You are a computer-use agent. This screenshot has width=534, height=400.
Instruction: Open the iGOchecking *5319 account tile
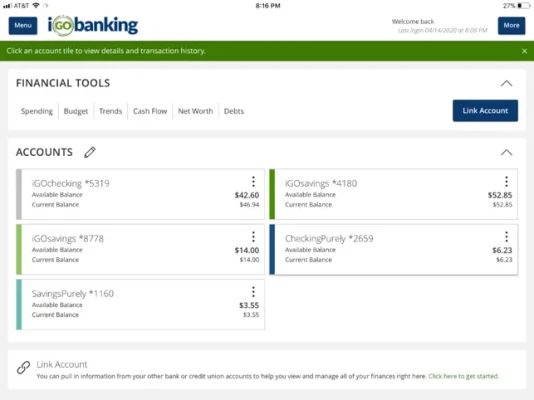pyautogui.click(x=140, y=194)
